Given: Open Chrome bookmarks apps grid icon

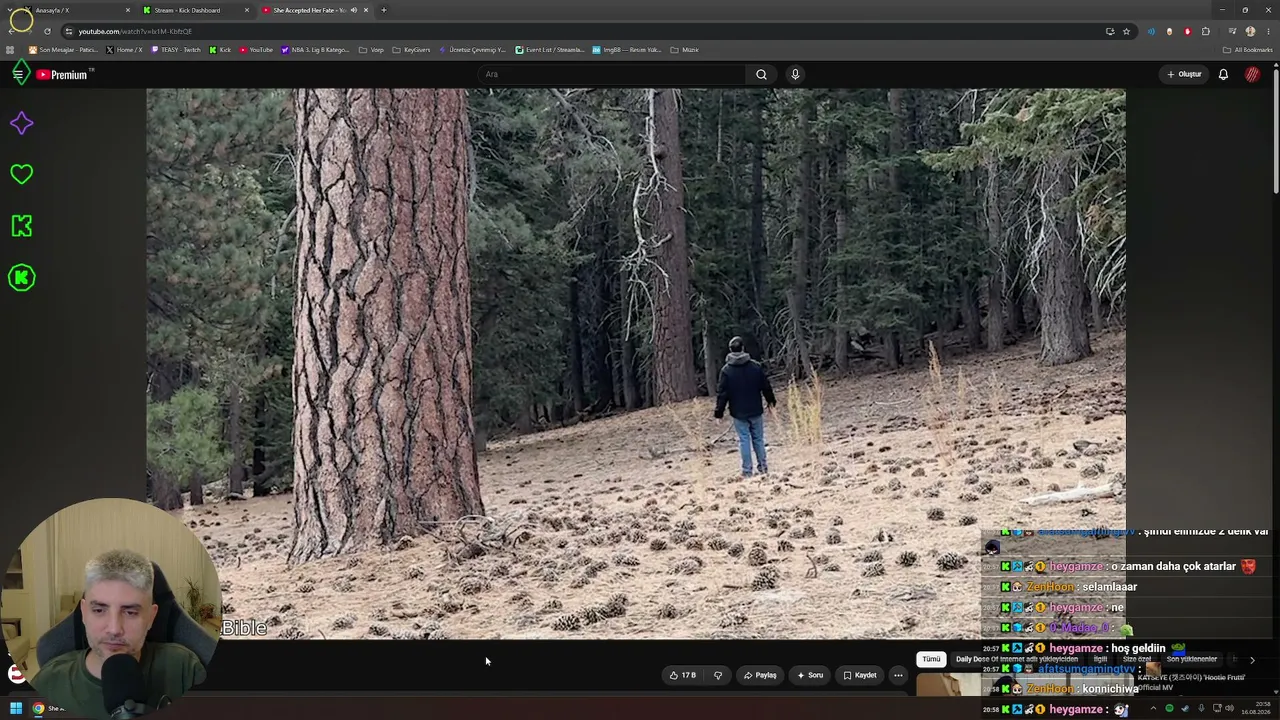Looking at the screenshot, I should point(11,50).
